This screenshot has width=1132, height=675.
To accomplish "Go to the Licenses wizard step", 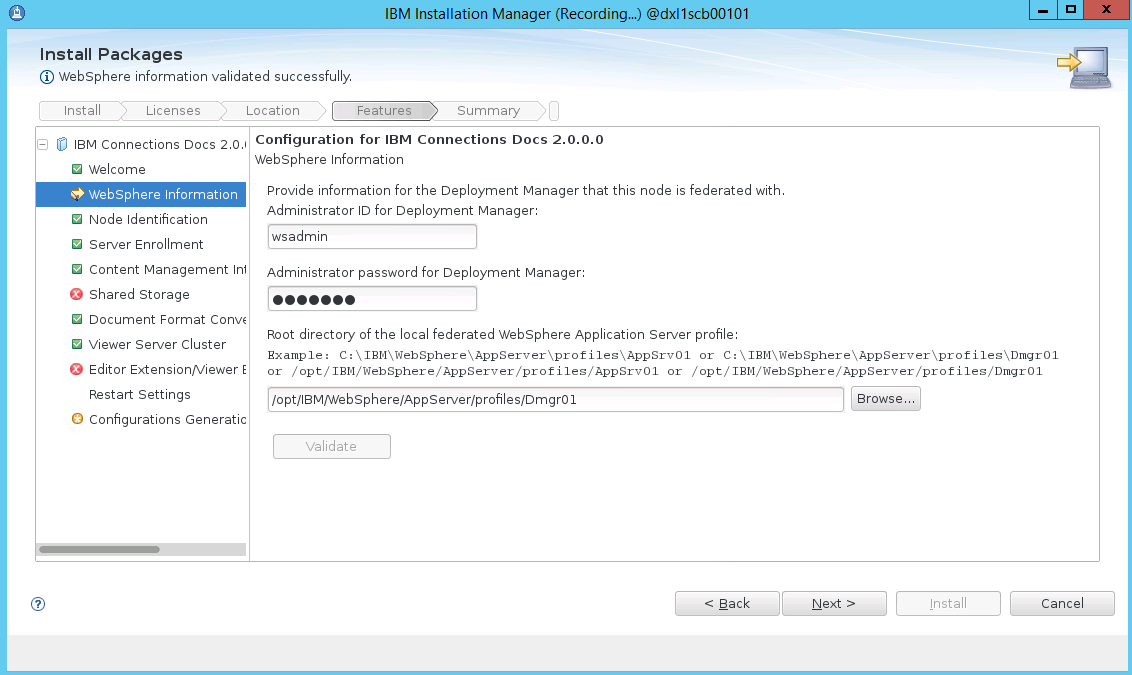I will tap(173, 110).
